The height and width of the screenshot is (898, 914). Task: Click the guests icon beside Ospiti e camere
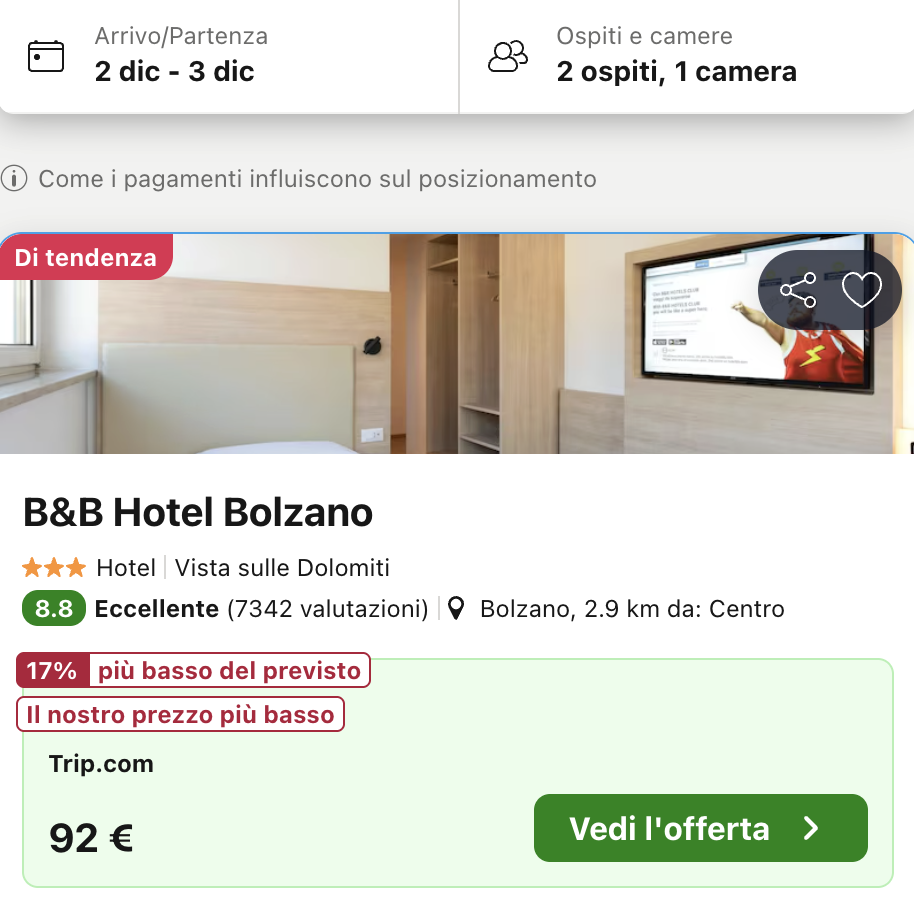pyautogui.click(x=508, y=55)
